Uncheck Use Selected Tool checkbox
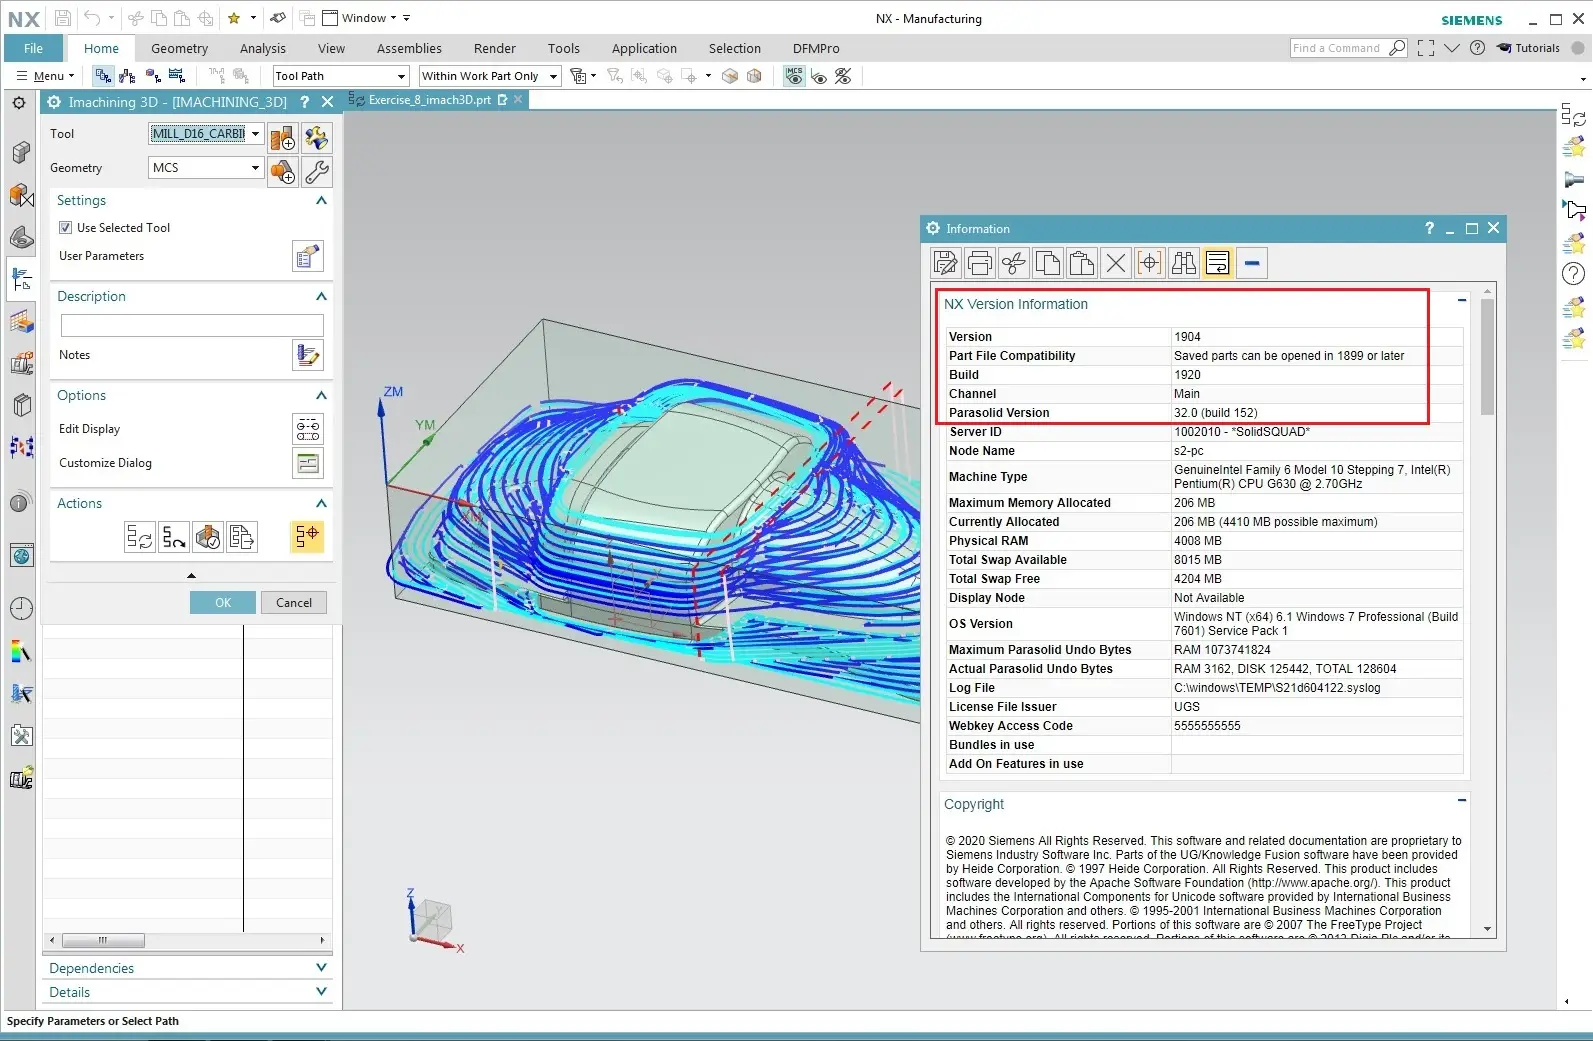 (x=66, y=228)
